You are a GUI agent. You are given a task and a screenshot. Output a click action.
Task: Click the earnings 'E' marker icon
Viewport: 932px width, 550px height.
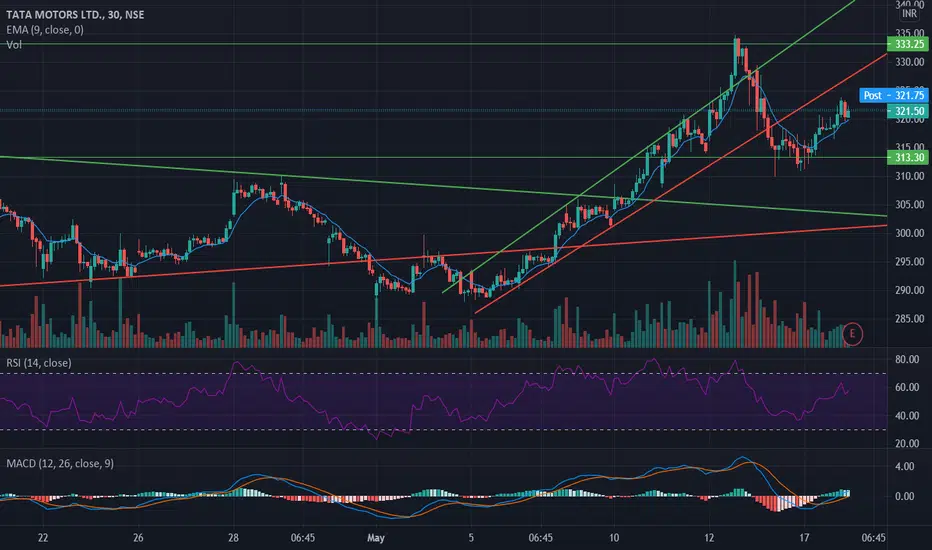click(852, 334)
